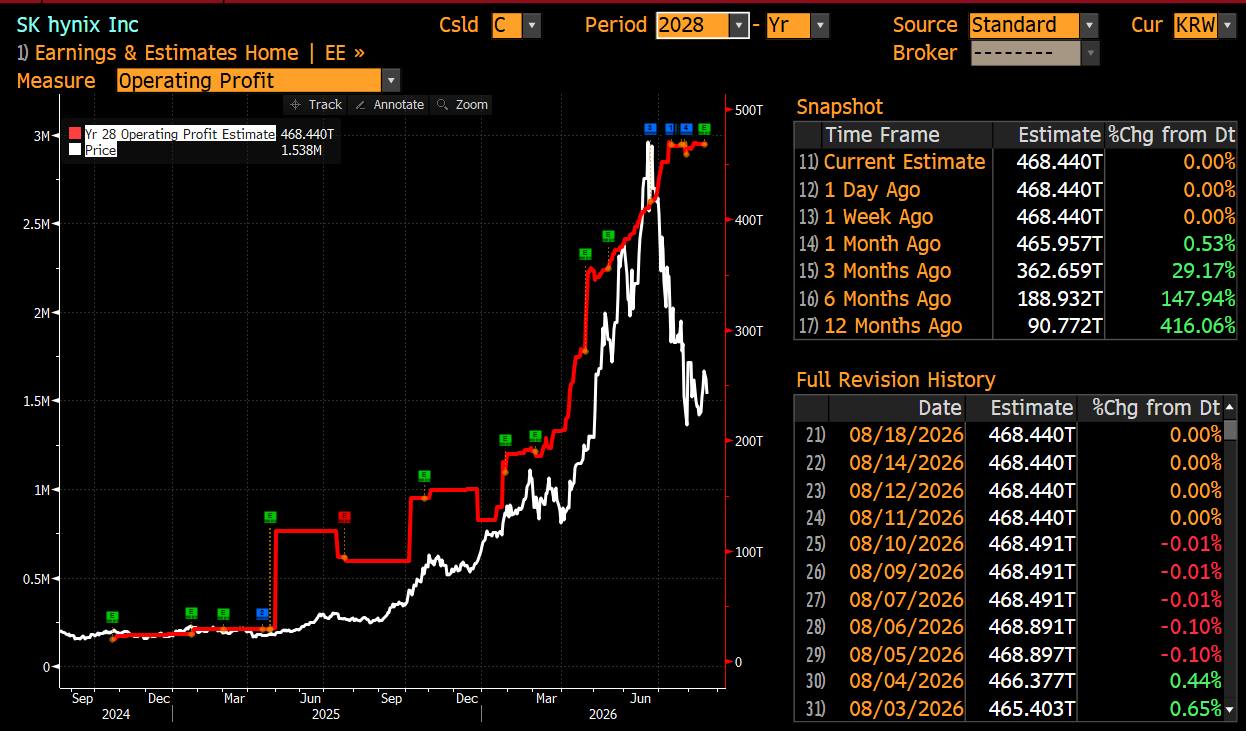Click the blue 4 marker near chart top
This screenshot has height=731, width=1246.
point(686,128)
